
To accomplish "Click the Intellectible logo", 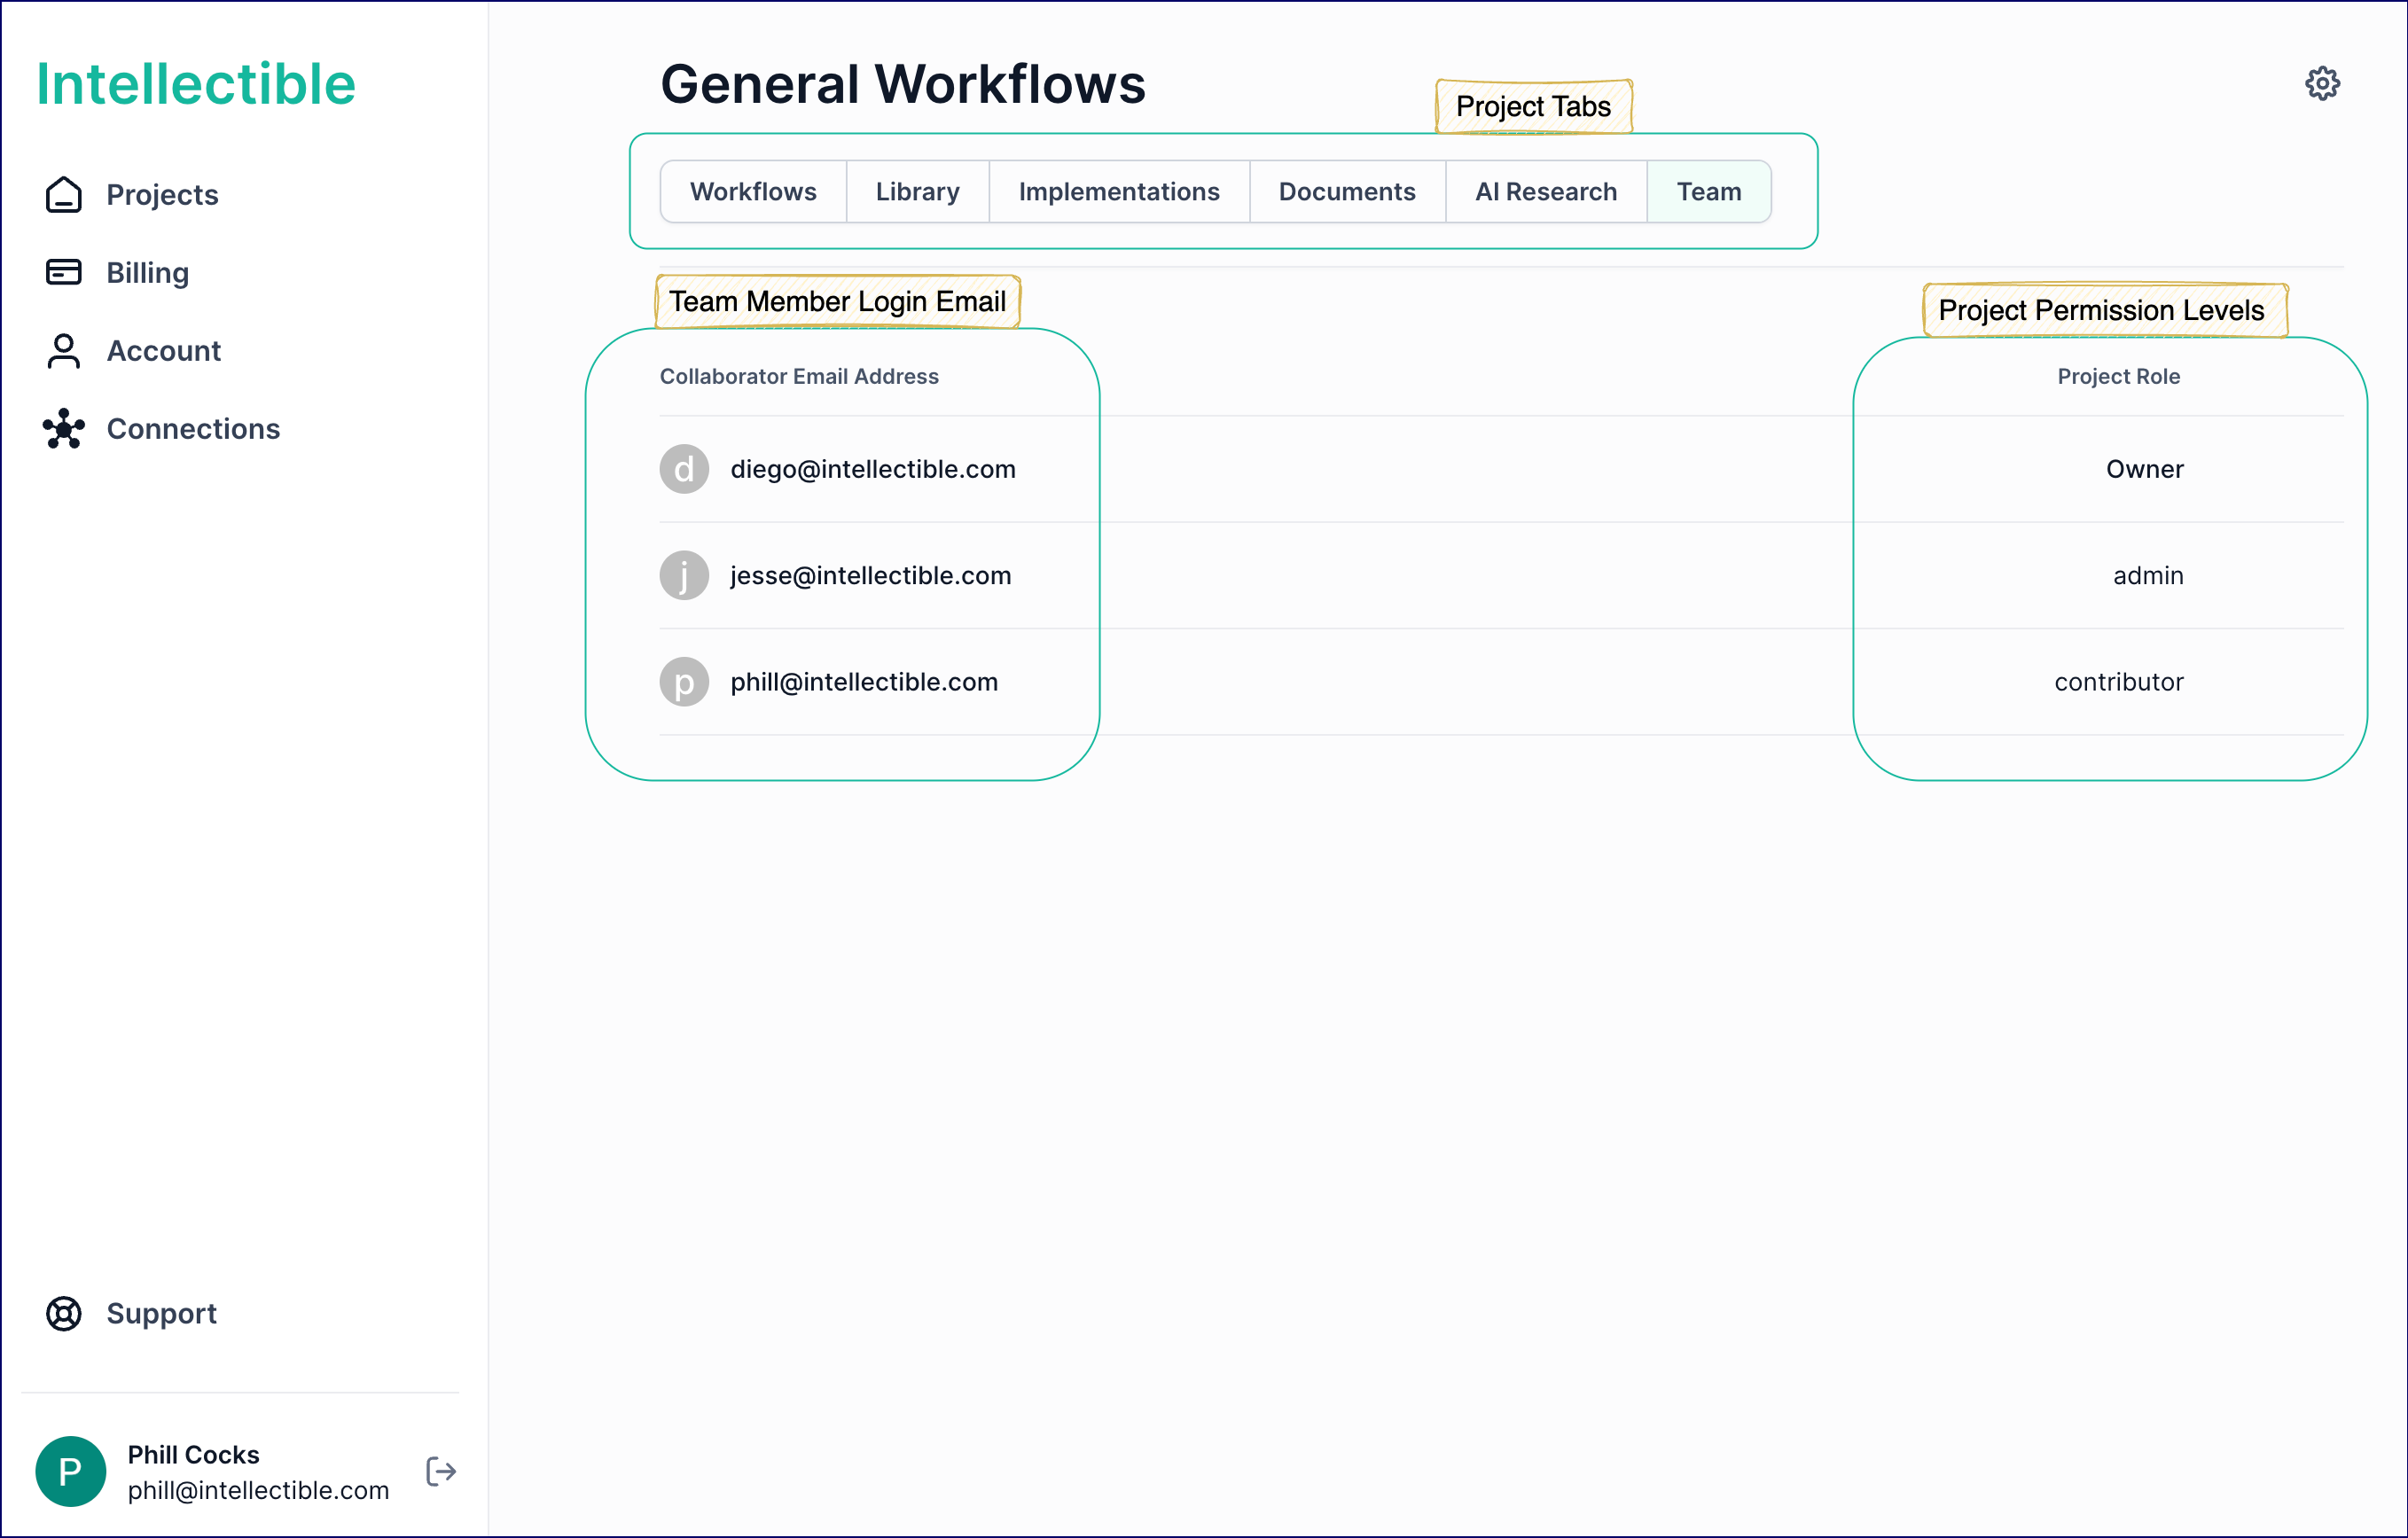I will pyautogui.click(x=196, y=84).
